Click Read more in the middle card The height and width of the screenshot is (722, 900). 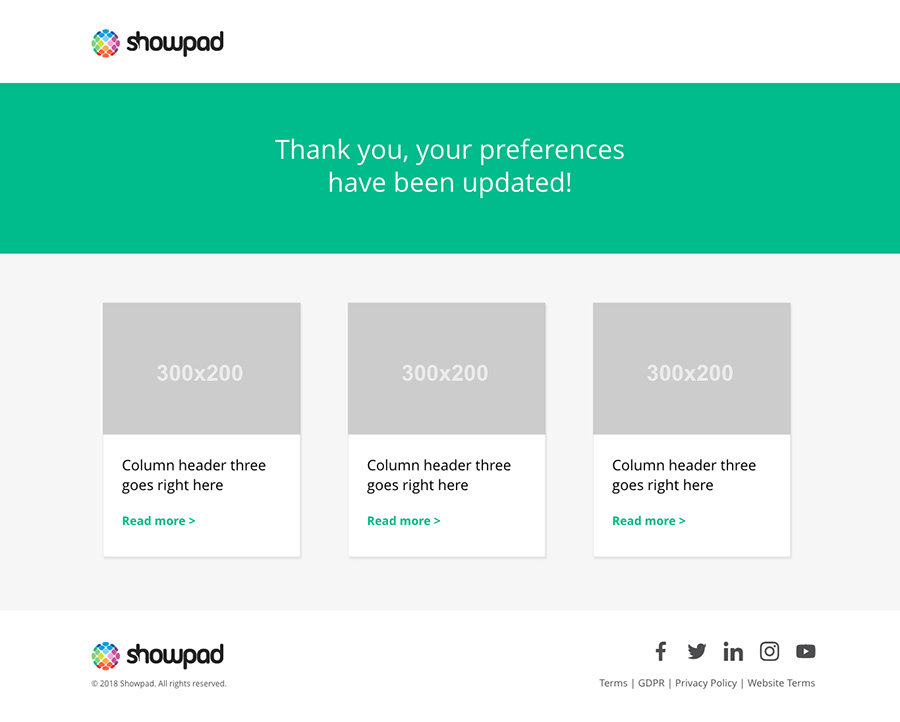point(404,521)
